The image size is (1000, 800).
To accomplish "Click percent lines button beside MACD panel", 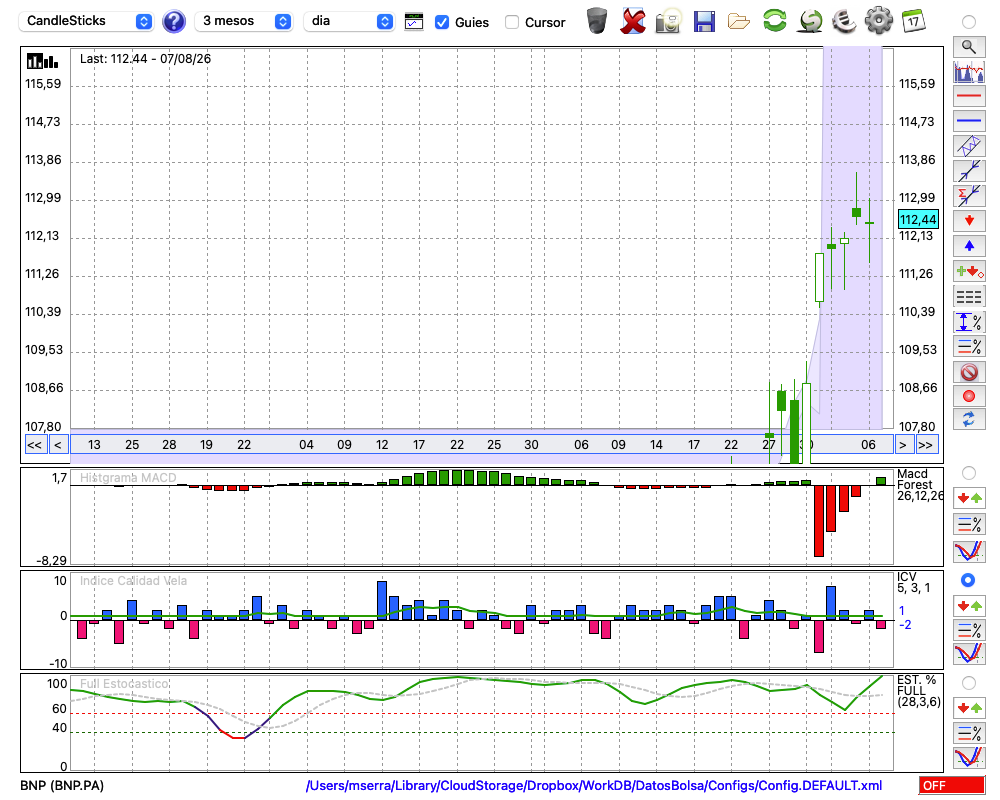I will point(969,524).
